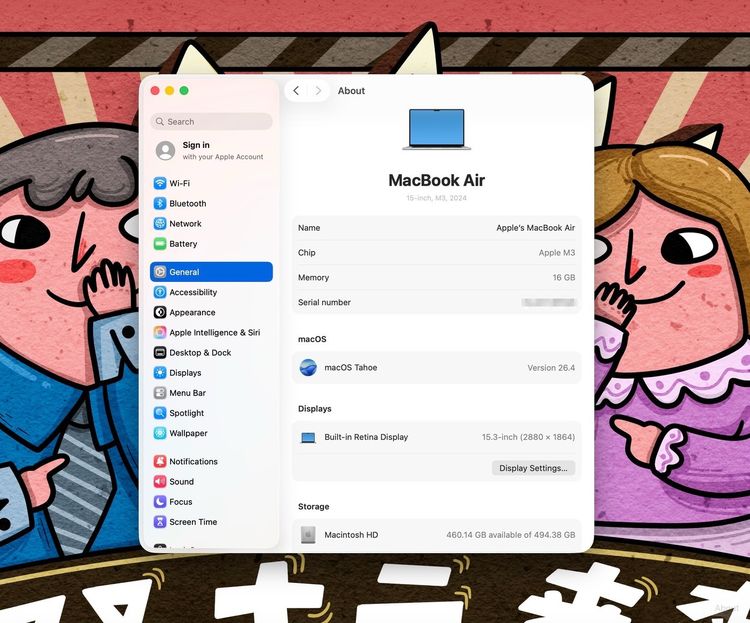Select Desktop & Dock icon
Image resolution: width=750 pixels, height=623 pixels.
(160, 353)
